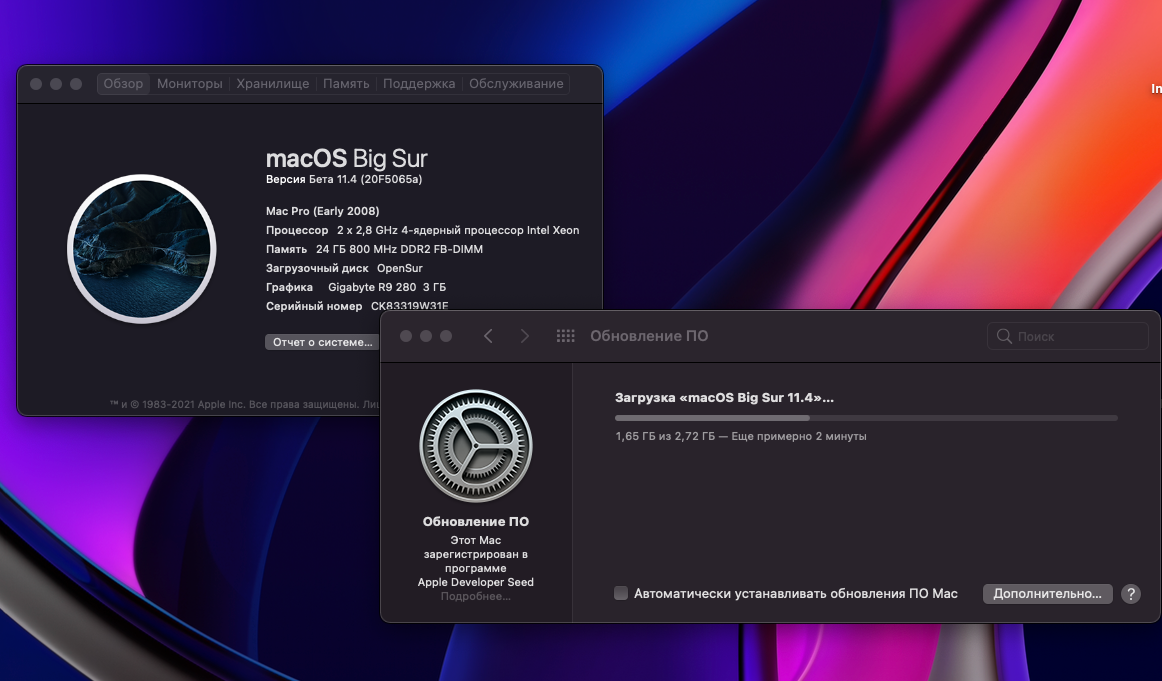Click the magnifying glass search icon
This screenshot has width=1162, height=681.
click(x=1004, y=336)
